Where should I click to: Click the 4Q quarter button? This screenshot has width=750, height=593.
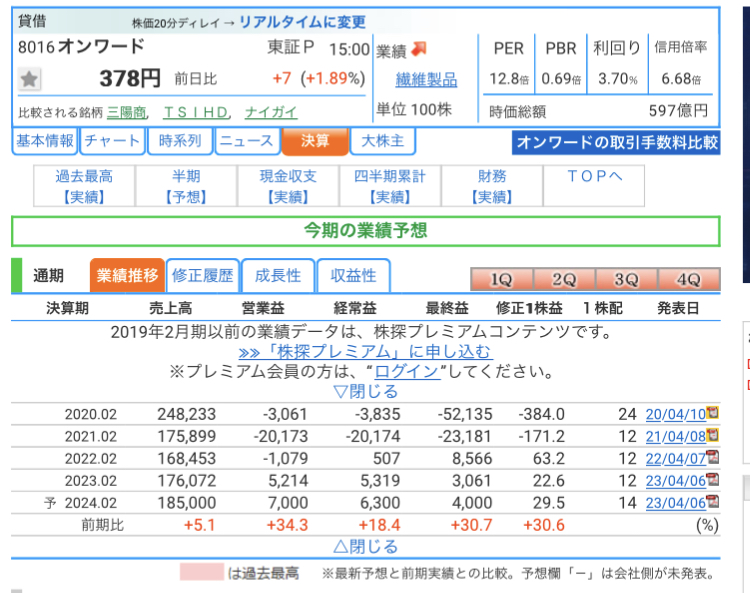689,279
